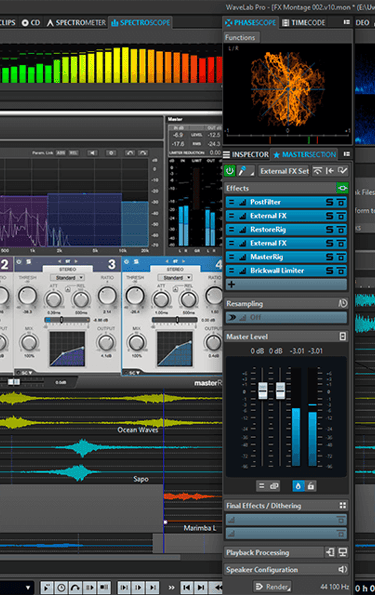
Task: Switch to the Inspector tab
Action: tap(246, 154)
